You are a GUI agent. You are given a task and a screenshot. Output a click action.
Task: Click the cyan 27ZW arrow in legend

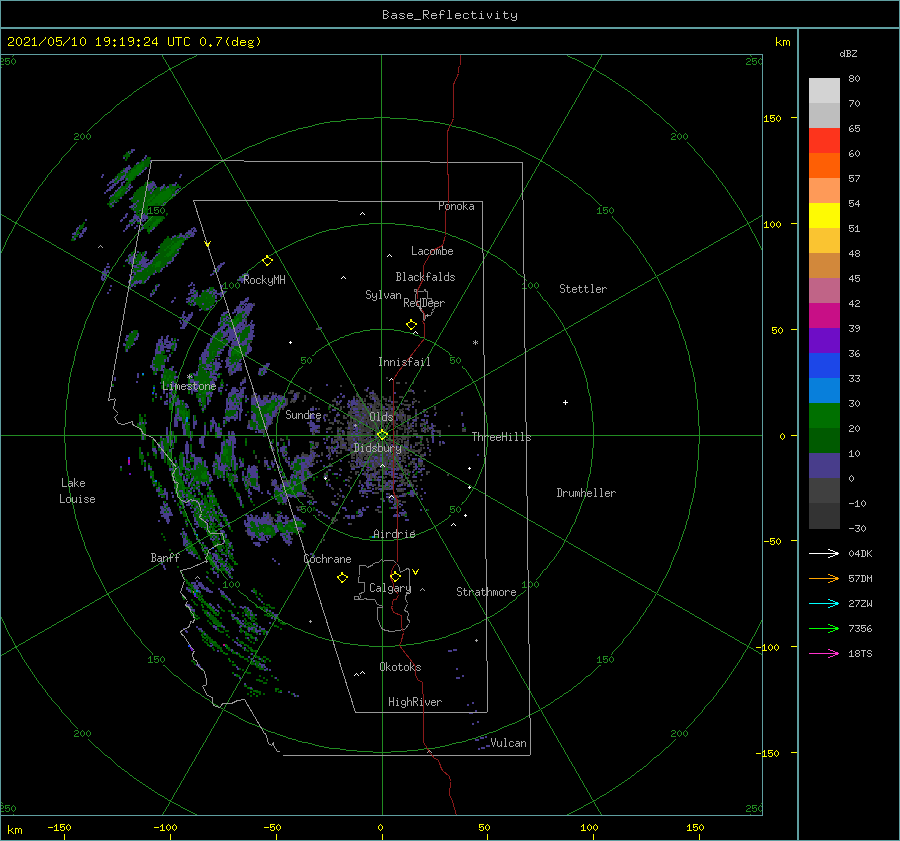(824, 603)
